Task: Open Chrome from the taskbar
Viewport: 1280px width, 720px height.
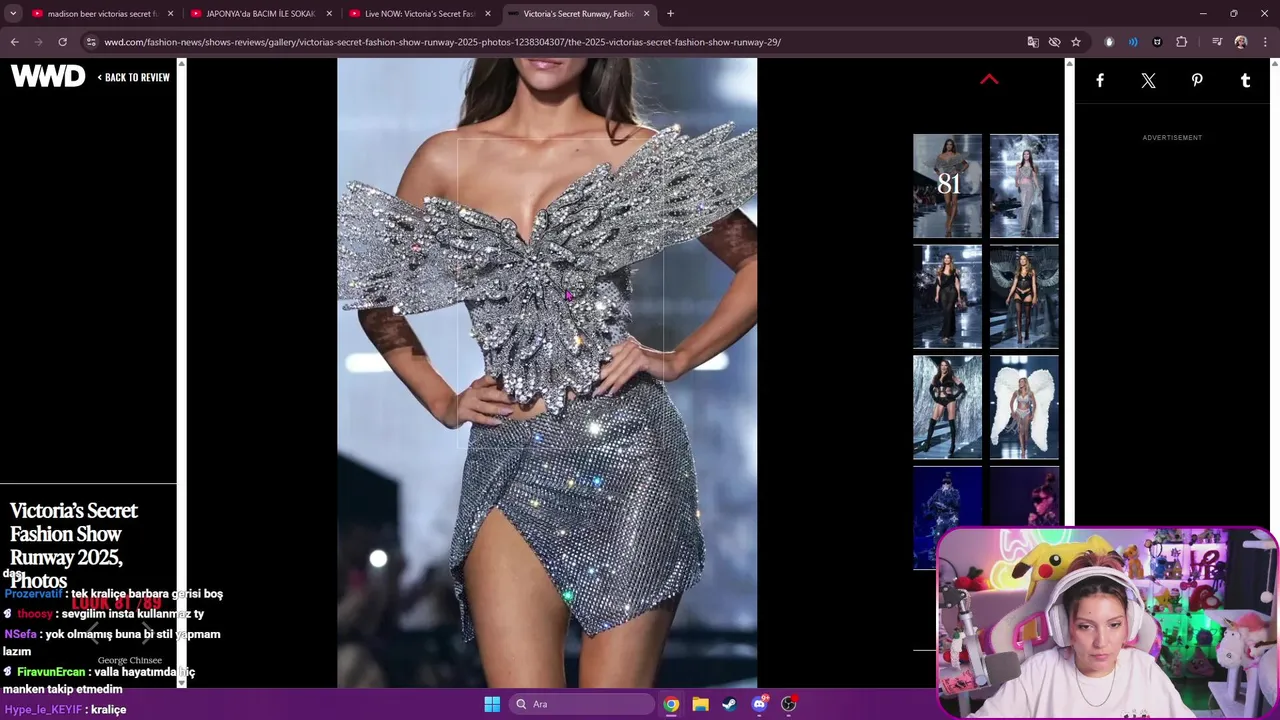Action: pyautogui.click(x=671, y=704)
